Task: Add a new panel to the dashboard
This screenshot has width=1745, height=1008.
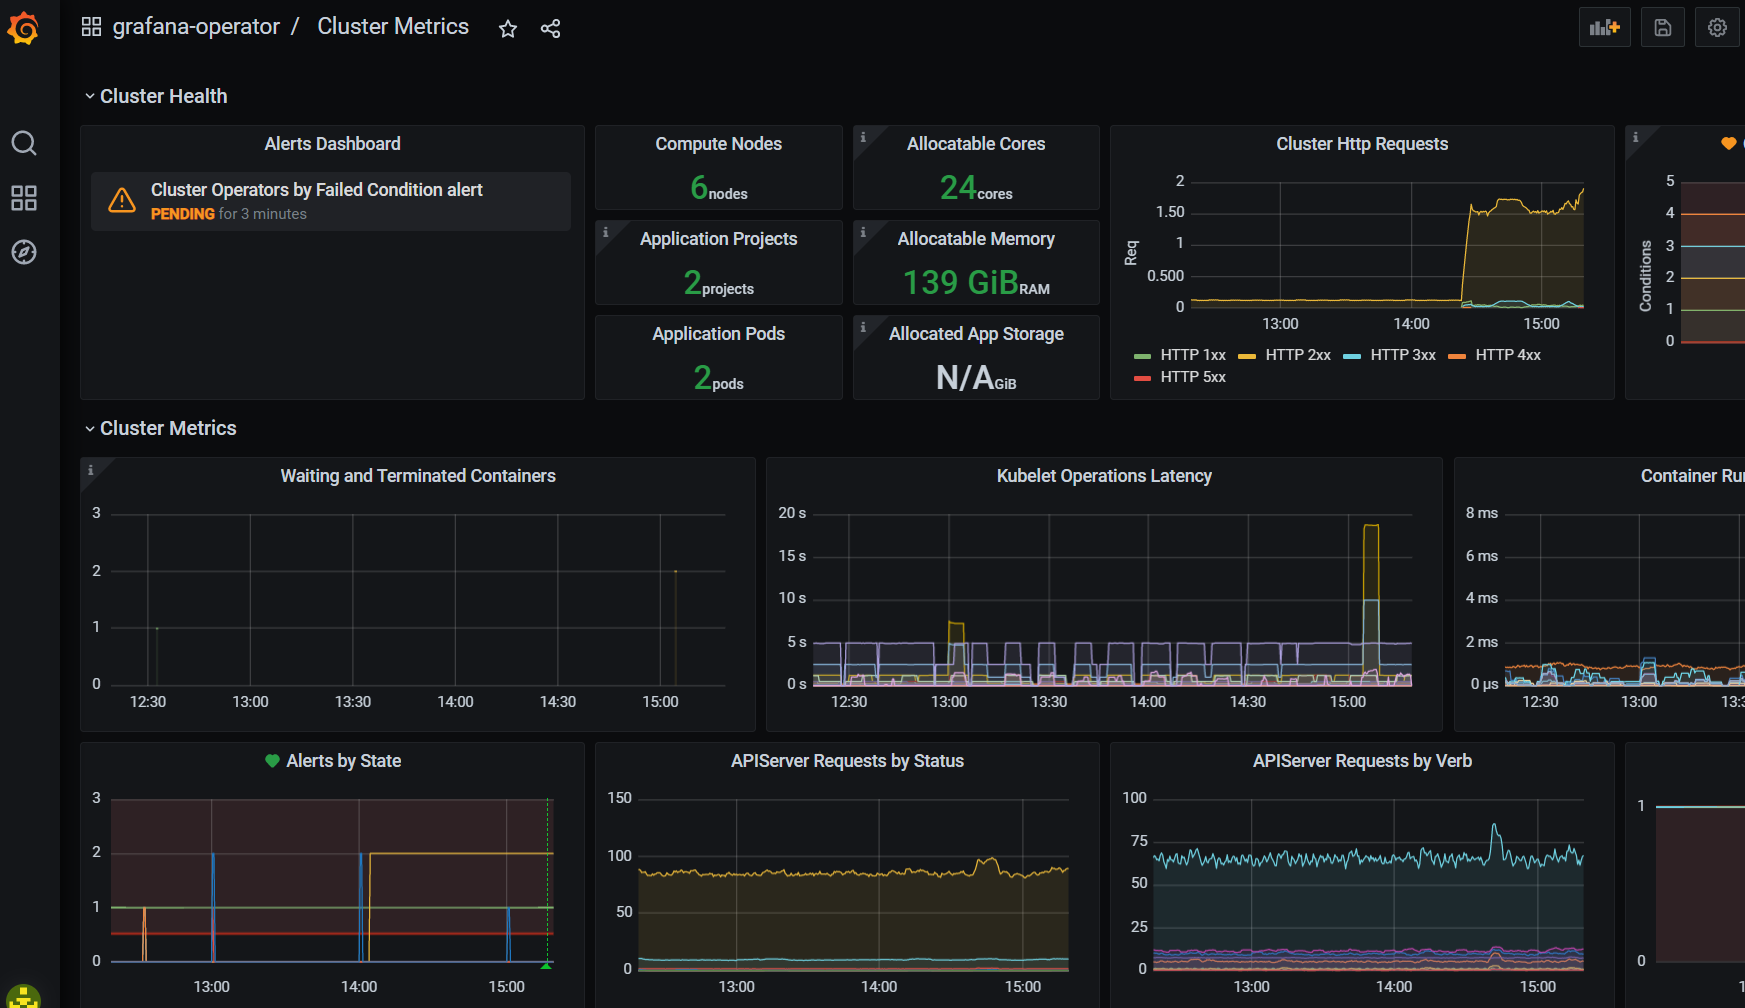Action: pyautogui.click(x=1604, y=27)
